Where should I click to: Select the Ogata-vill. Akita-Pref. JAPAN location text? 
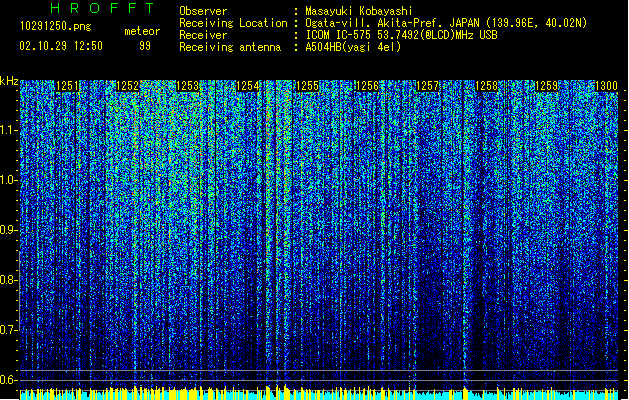pyautogui.click(x=446, y=23)
